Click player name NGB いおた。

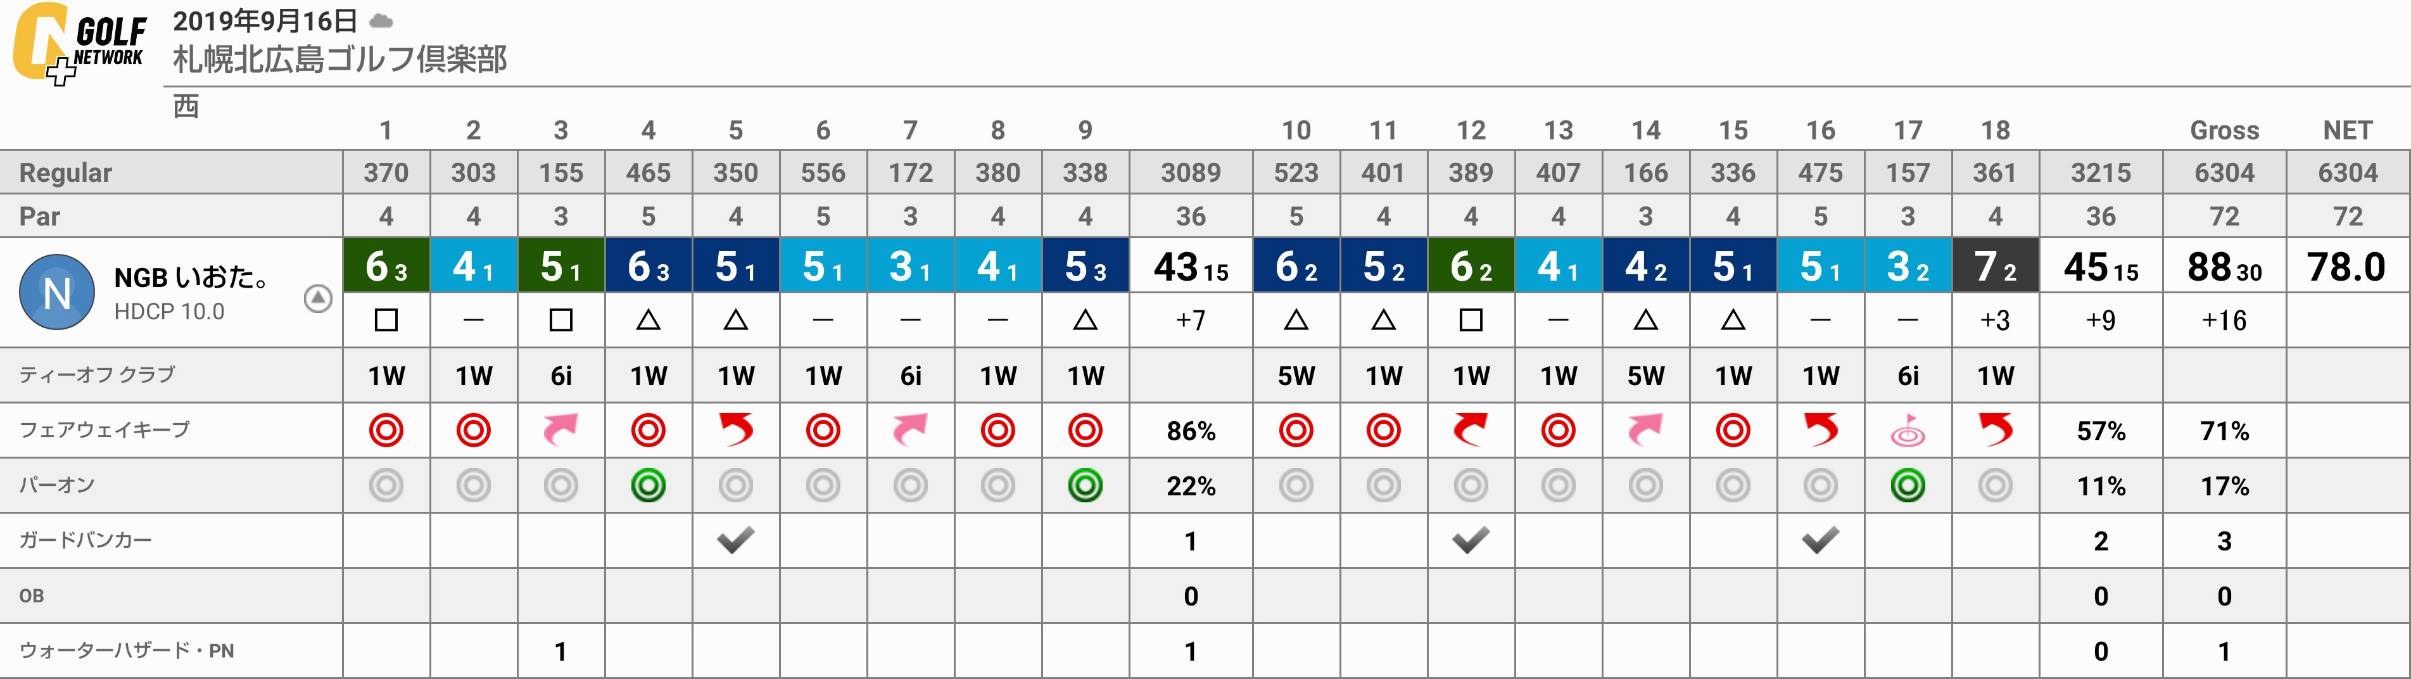pyautogui.click(x=191, y=278)
